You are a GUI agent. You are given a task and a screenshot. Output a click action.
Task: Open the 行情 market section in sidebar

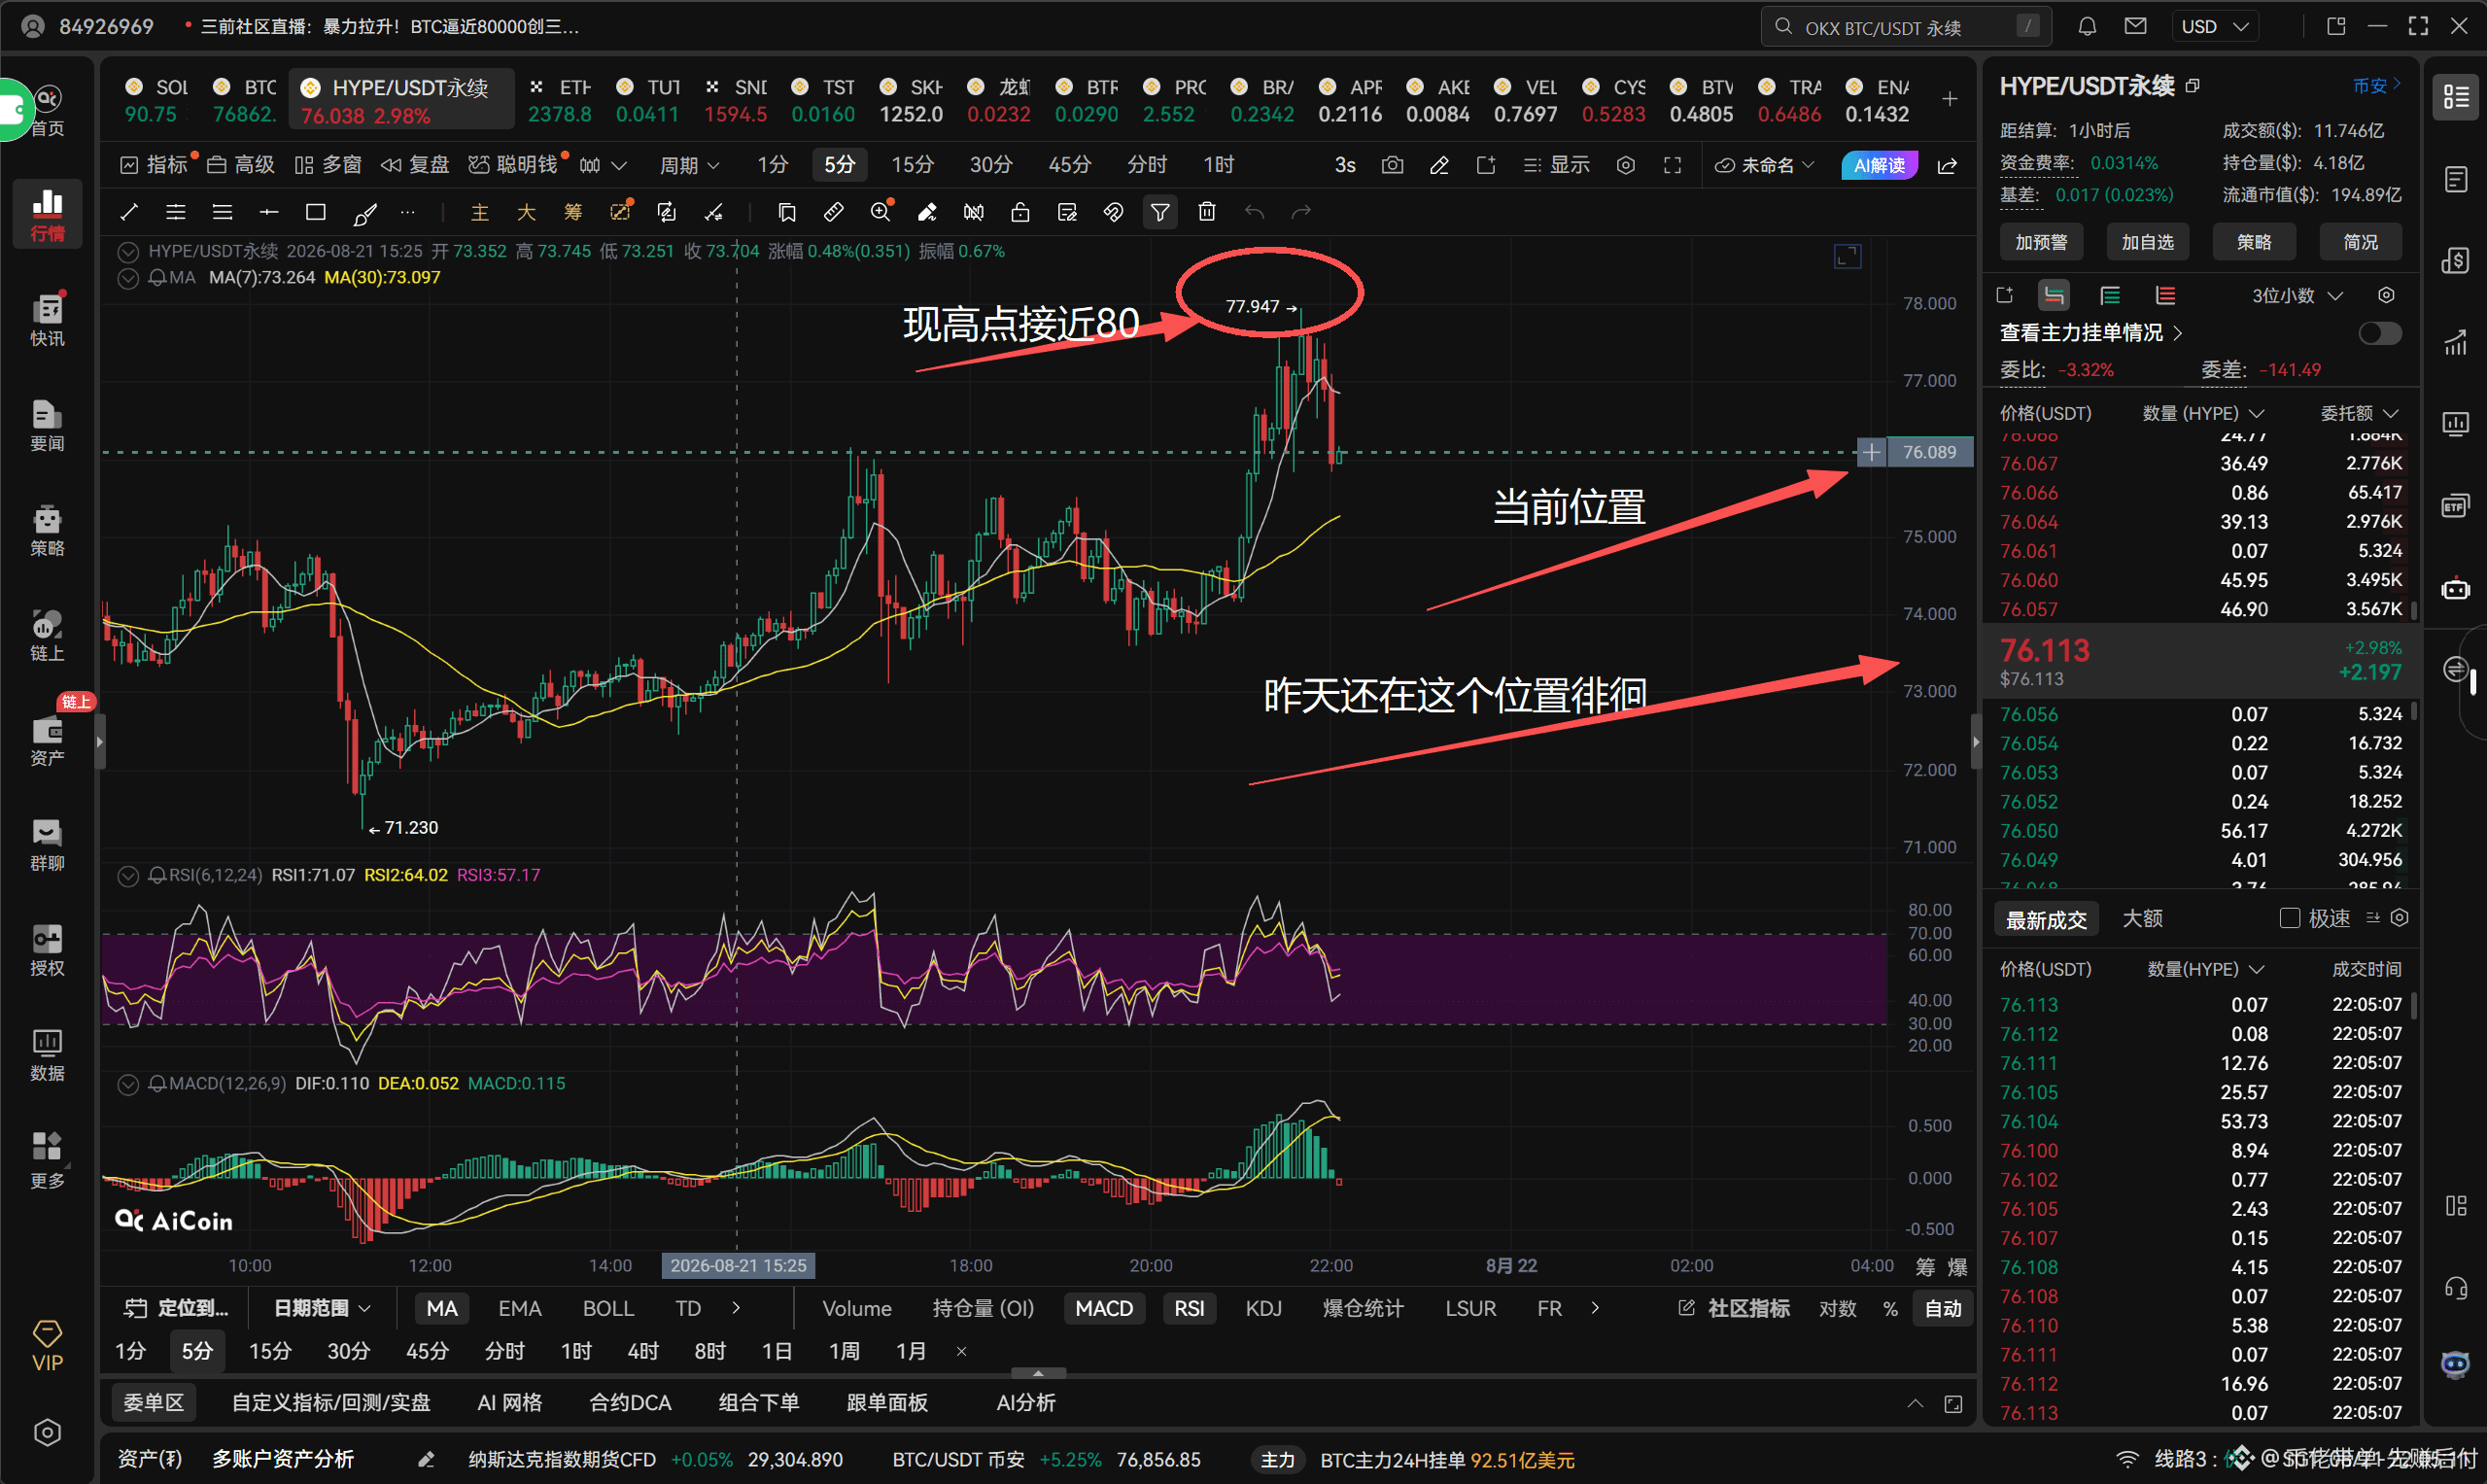(47, 214)
